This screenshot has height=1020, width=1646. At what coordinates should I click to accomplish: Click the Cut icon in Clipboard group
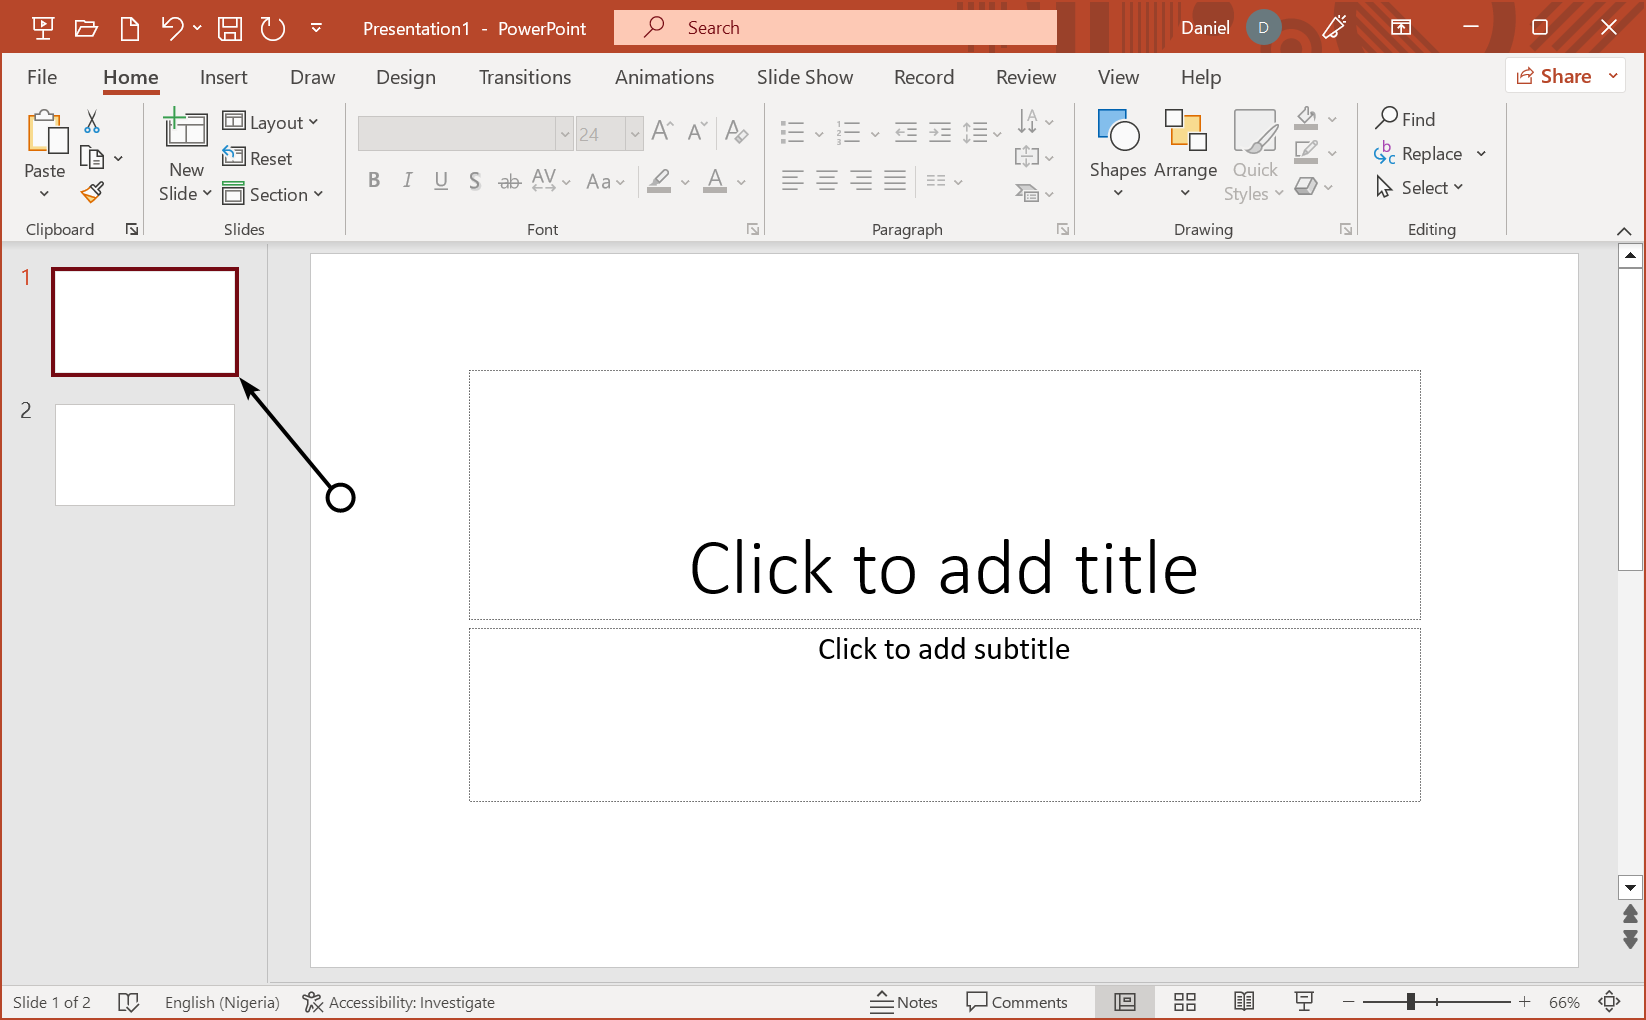[91, 121]
